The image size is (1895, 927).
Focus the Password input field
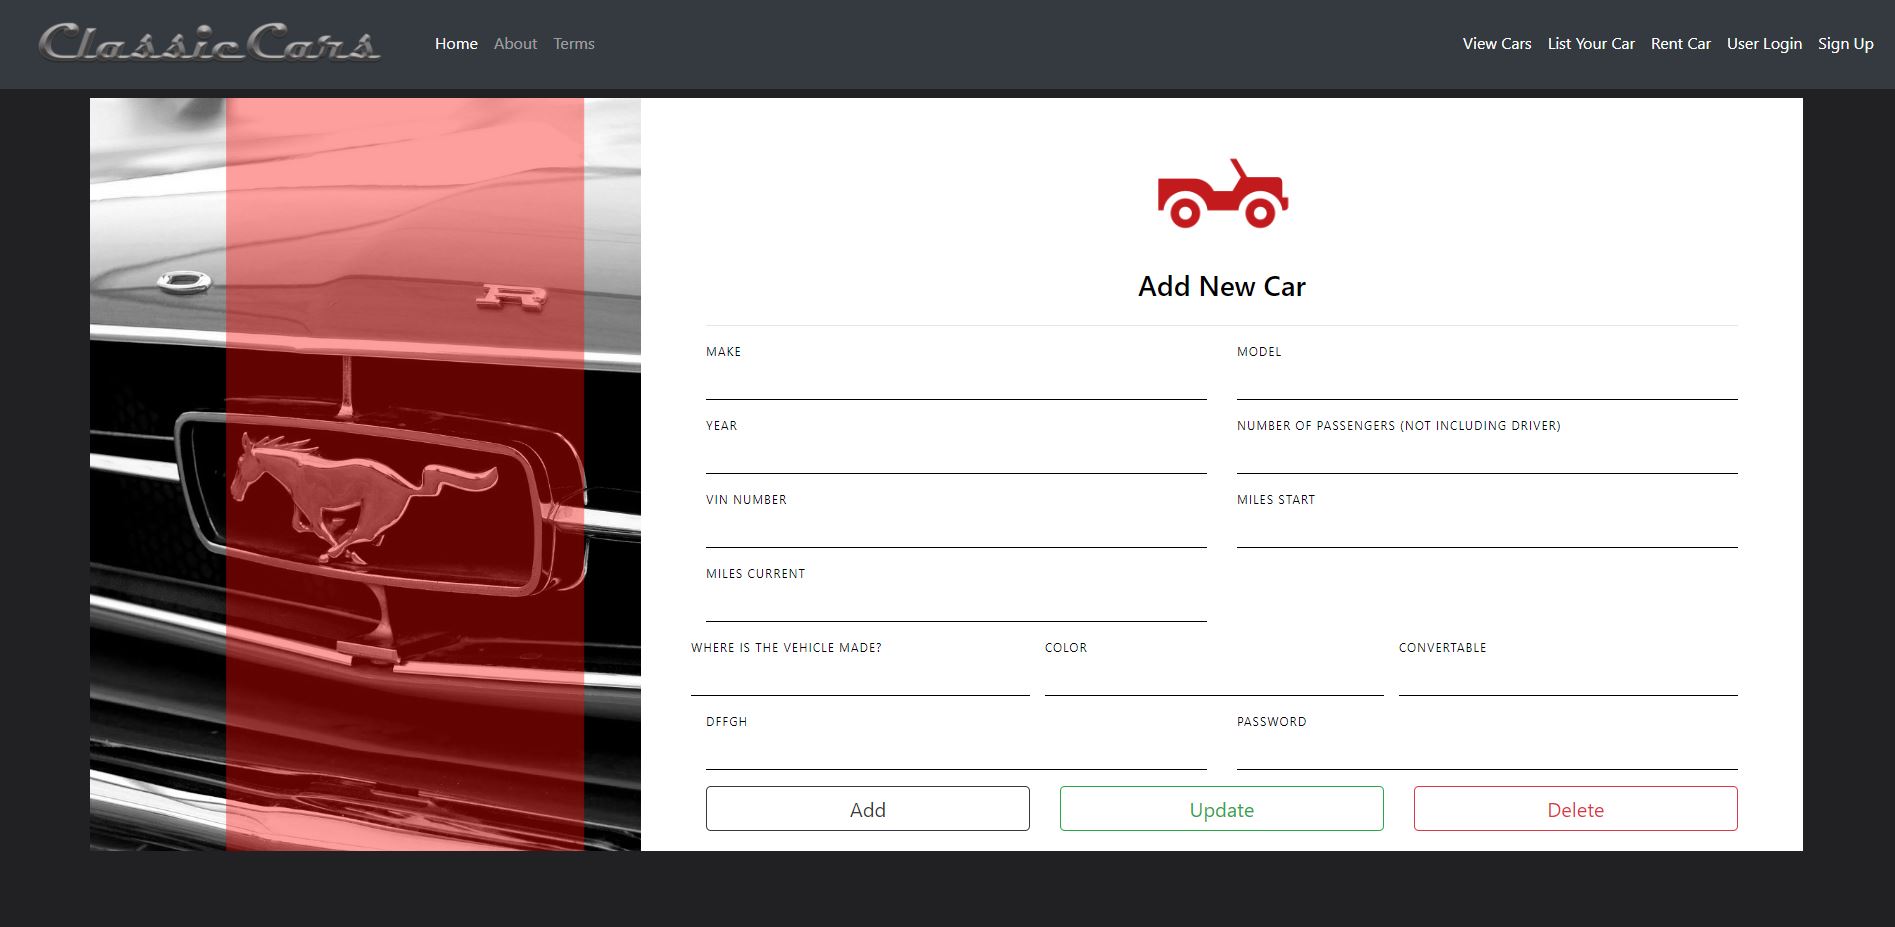click(1487, 751)
